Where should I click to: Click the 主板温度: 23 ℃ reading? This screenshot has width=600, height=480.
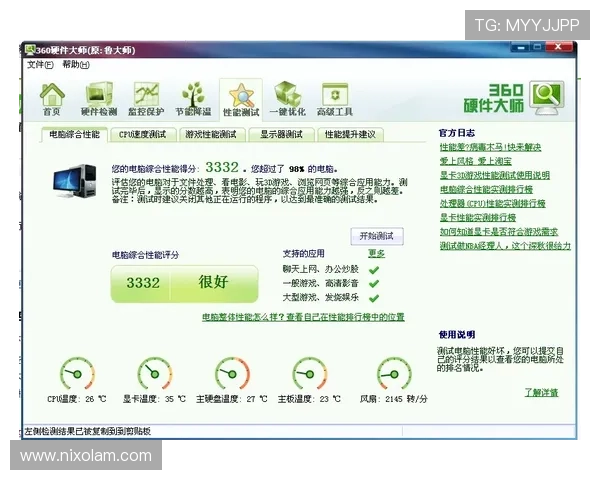click(x=309, y=399)
